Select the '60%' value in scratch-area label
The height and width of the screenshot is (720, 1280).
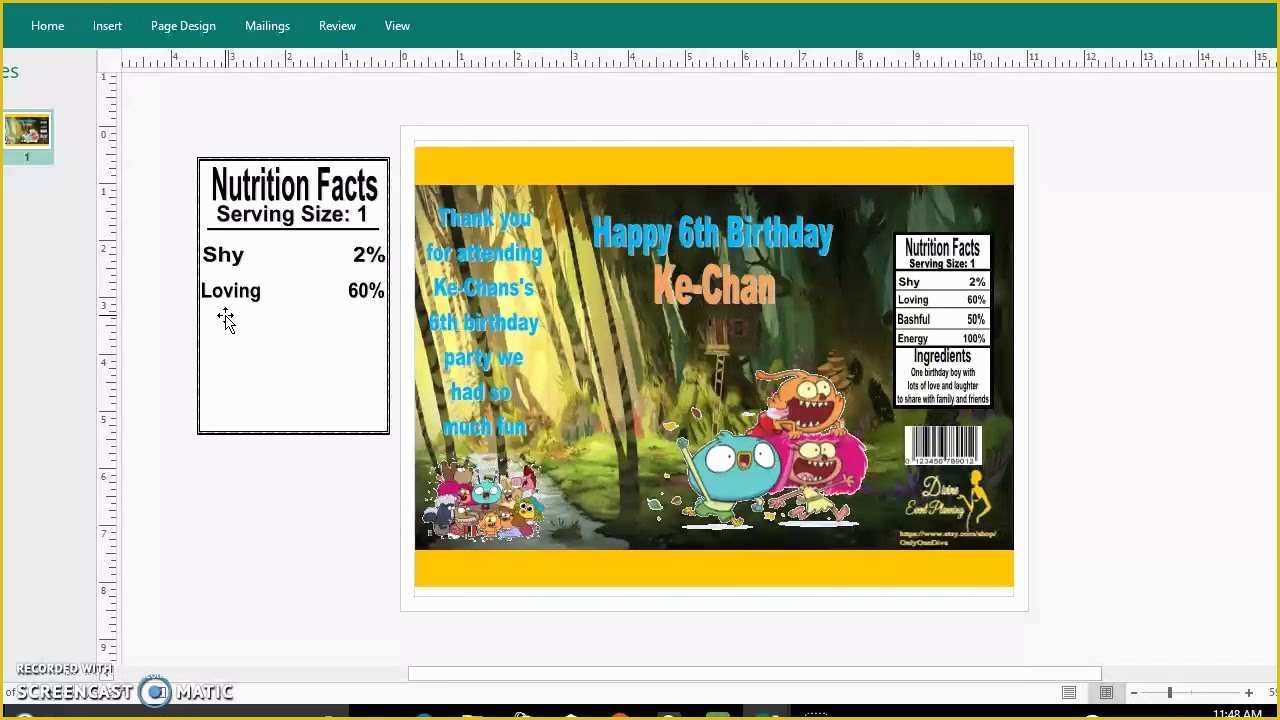click(366, 291)
